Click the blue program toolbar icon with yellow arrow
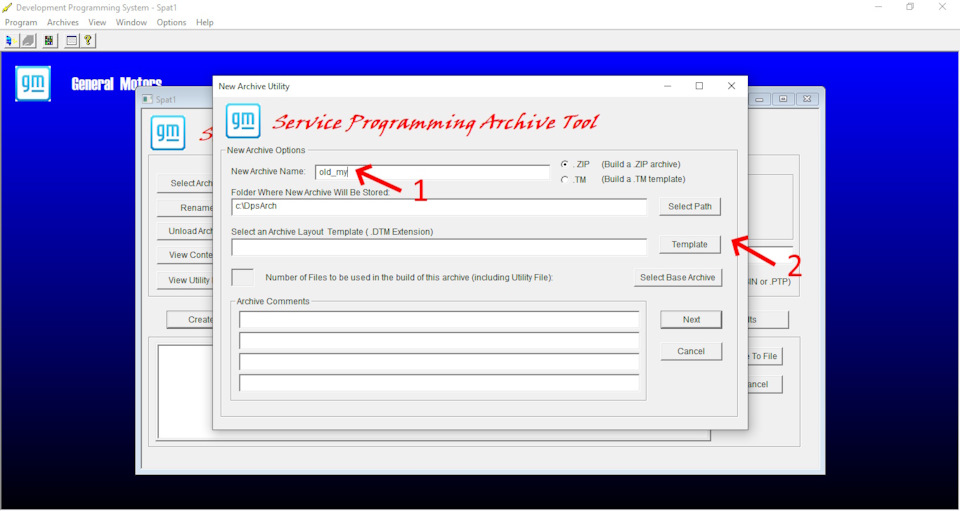Viewport: 960px width, 511px height. (10, 41)
